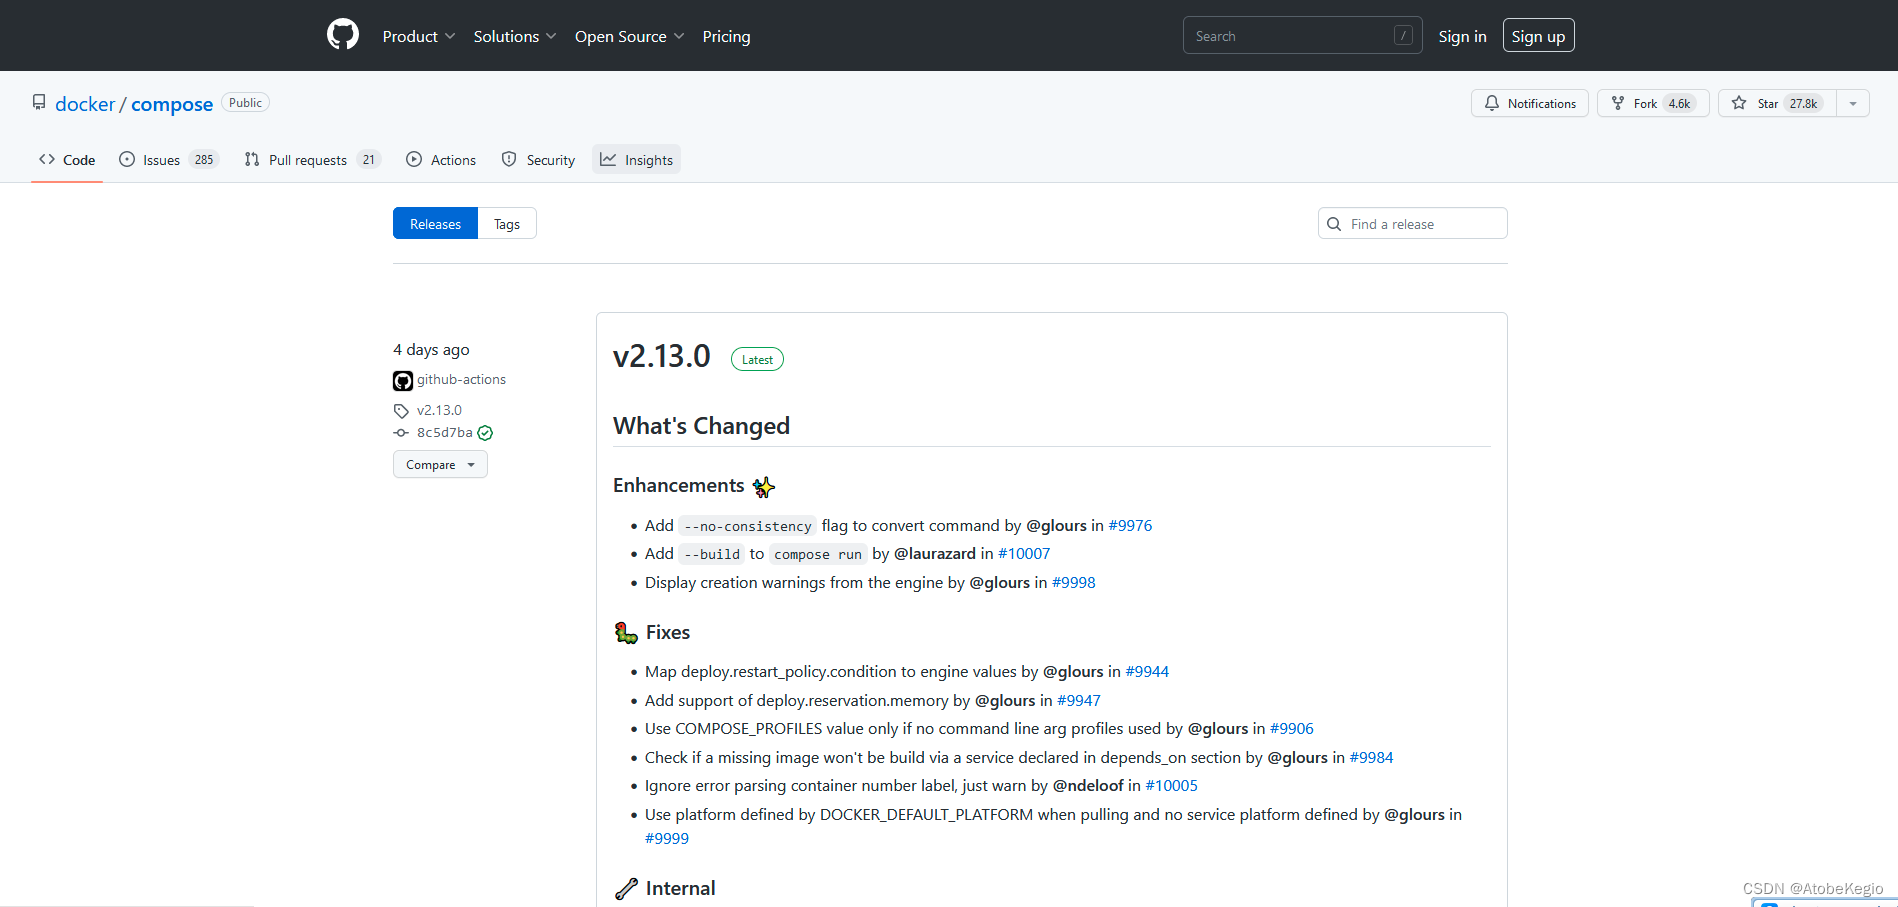Viewport: 1898px width, 907px height.
Task: Open the Compare dropdown
Action: 440,464
